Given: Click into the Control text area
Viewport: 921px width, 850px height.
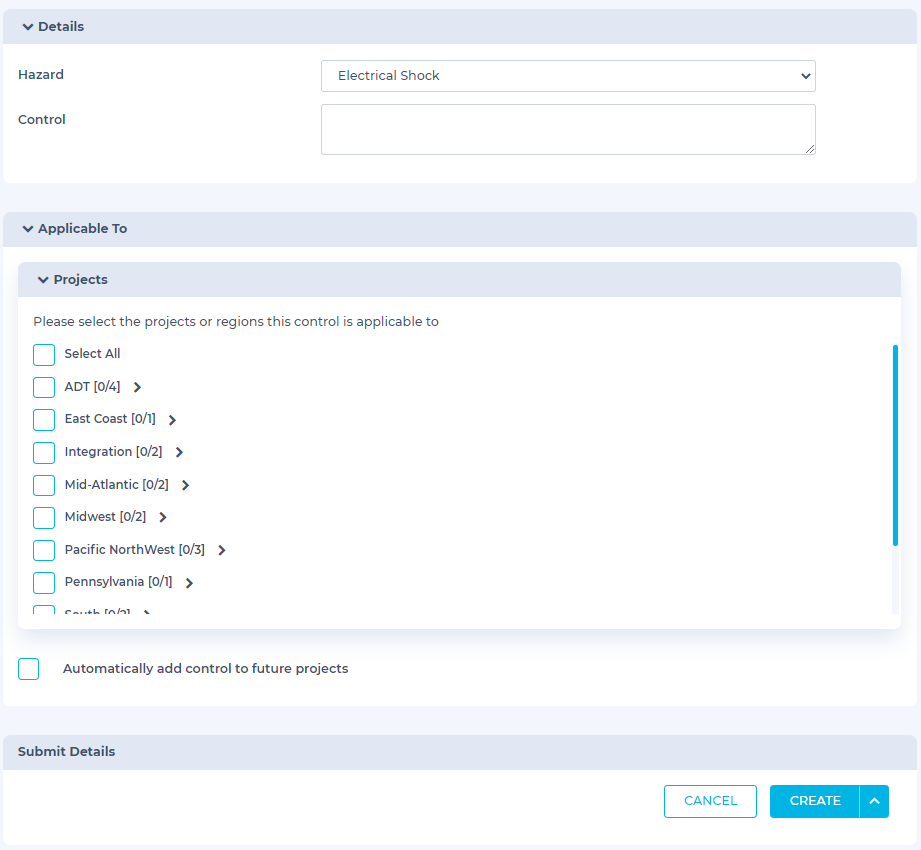Looking at the screenshot, I should [568, 130].
